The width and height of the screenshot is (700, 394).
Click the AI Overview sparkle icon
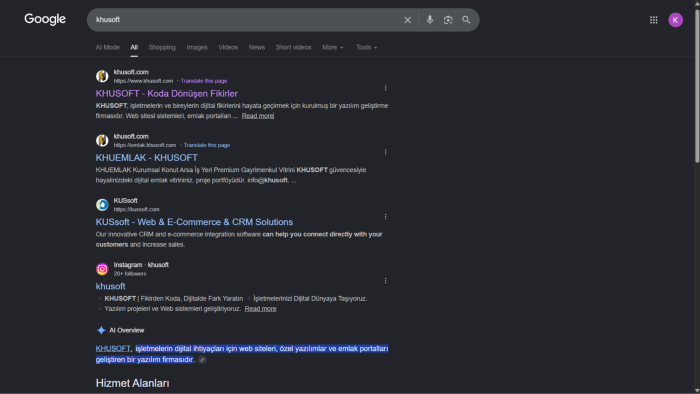click(101, 331)
